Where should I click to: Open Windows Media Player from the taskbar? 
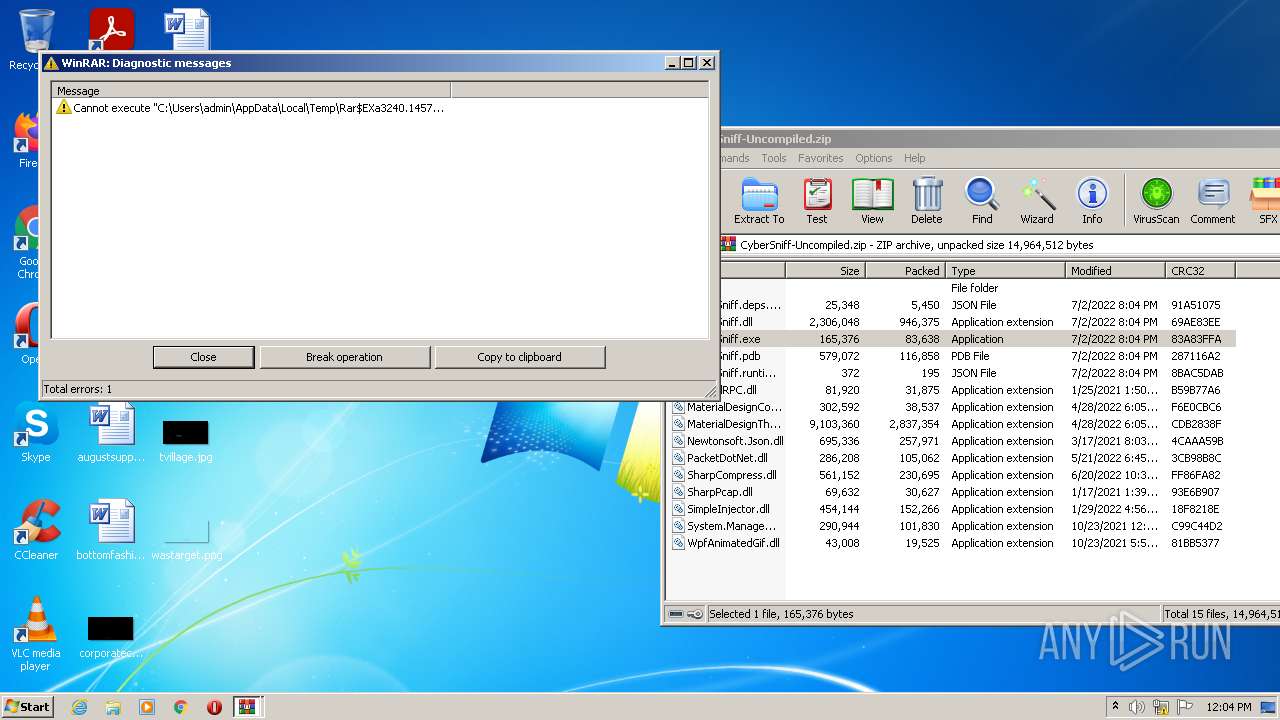147,707
